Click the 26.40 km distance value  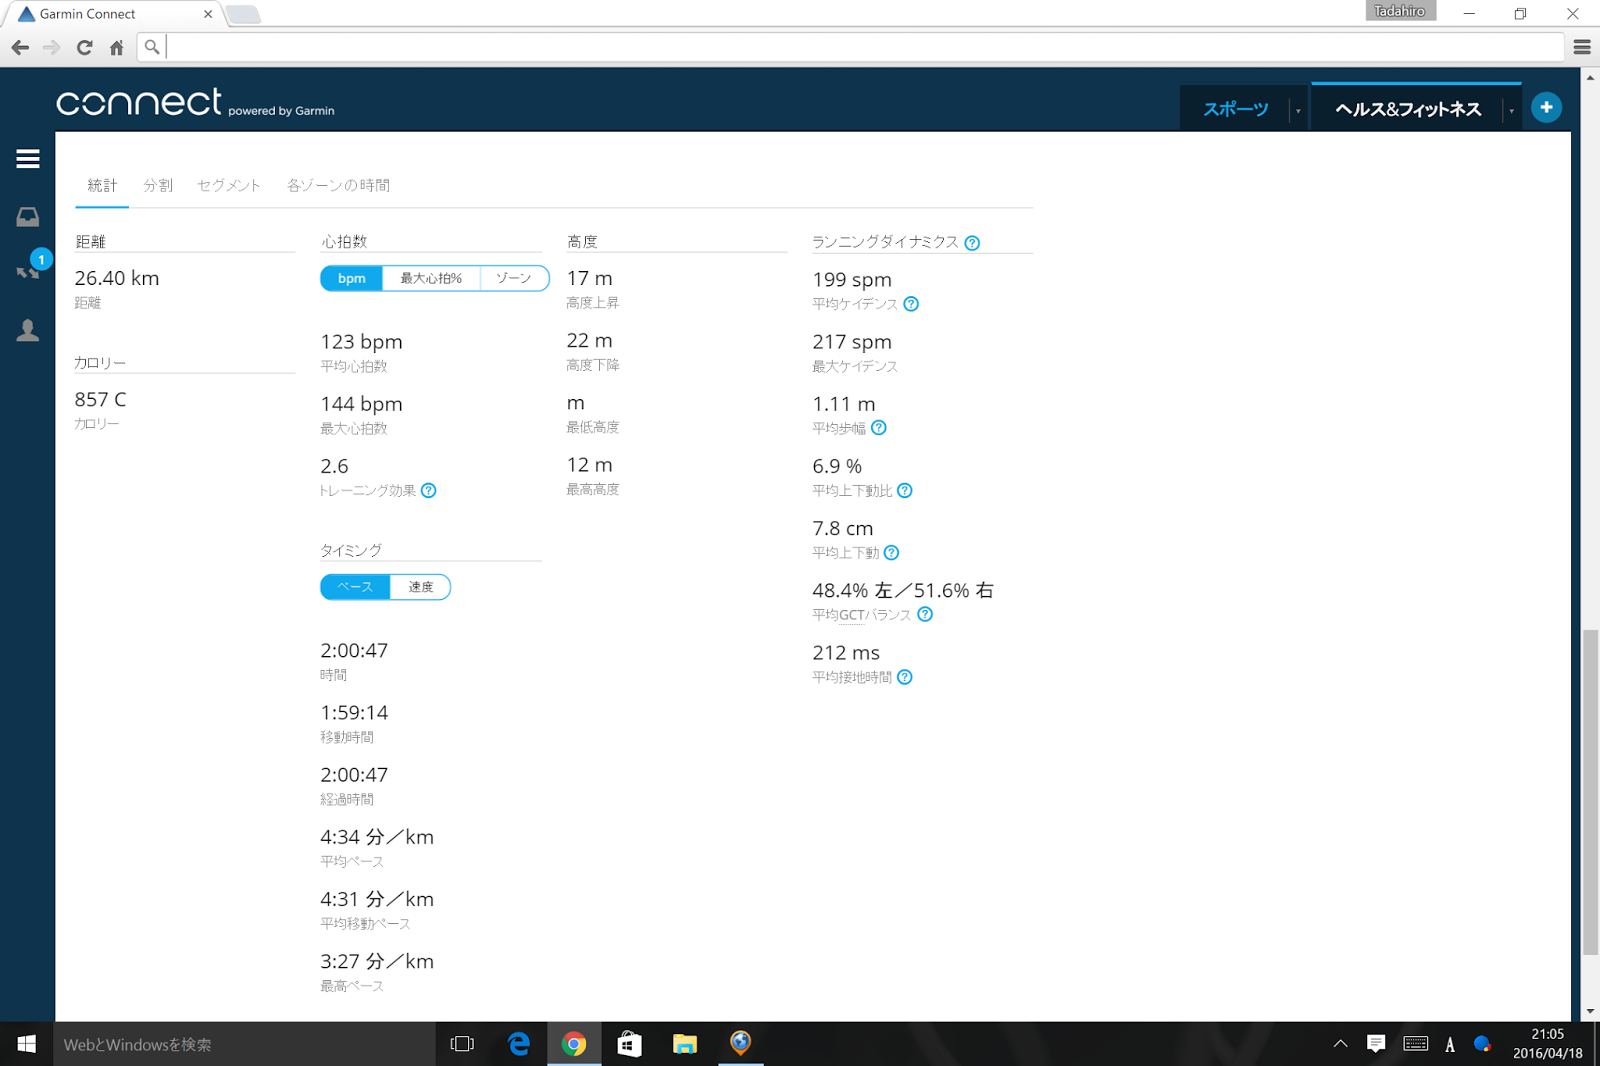coord(117,278)
